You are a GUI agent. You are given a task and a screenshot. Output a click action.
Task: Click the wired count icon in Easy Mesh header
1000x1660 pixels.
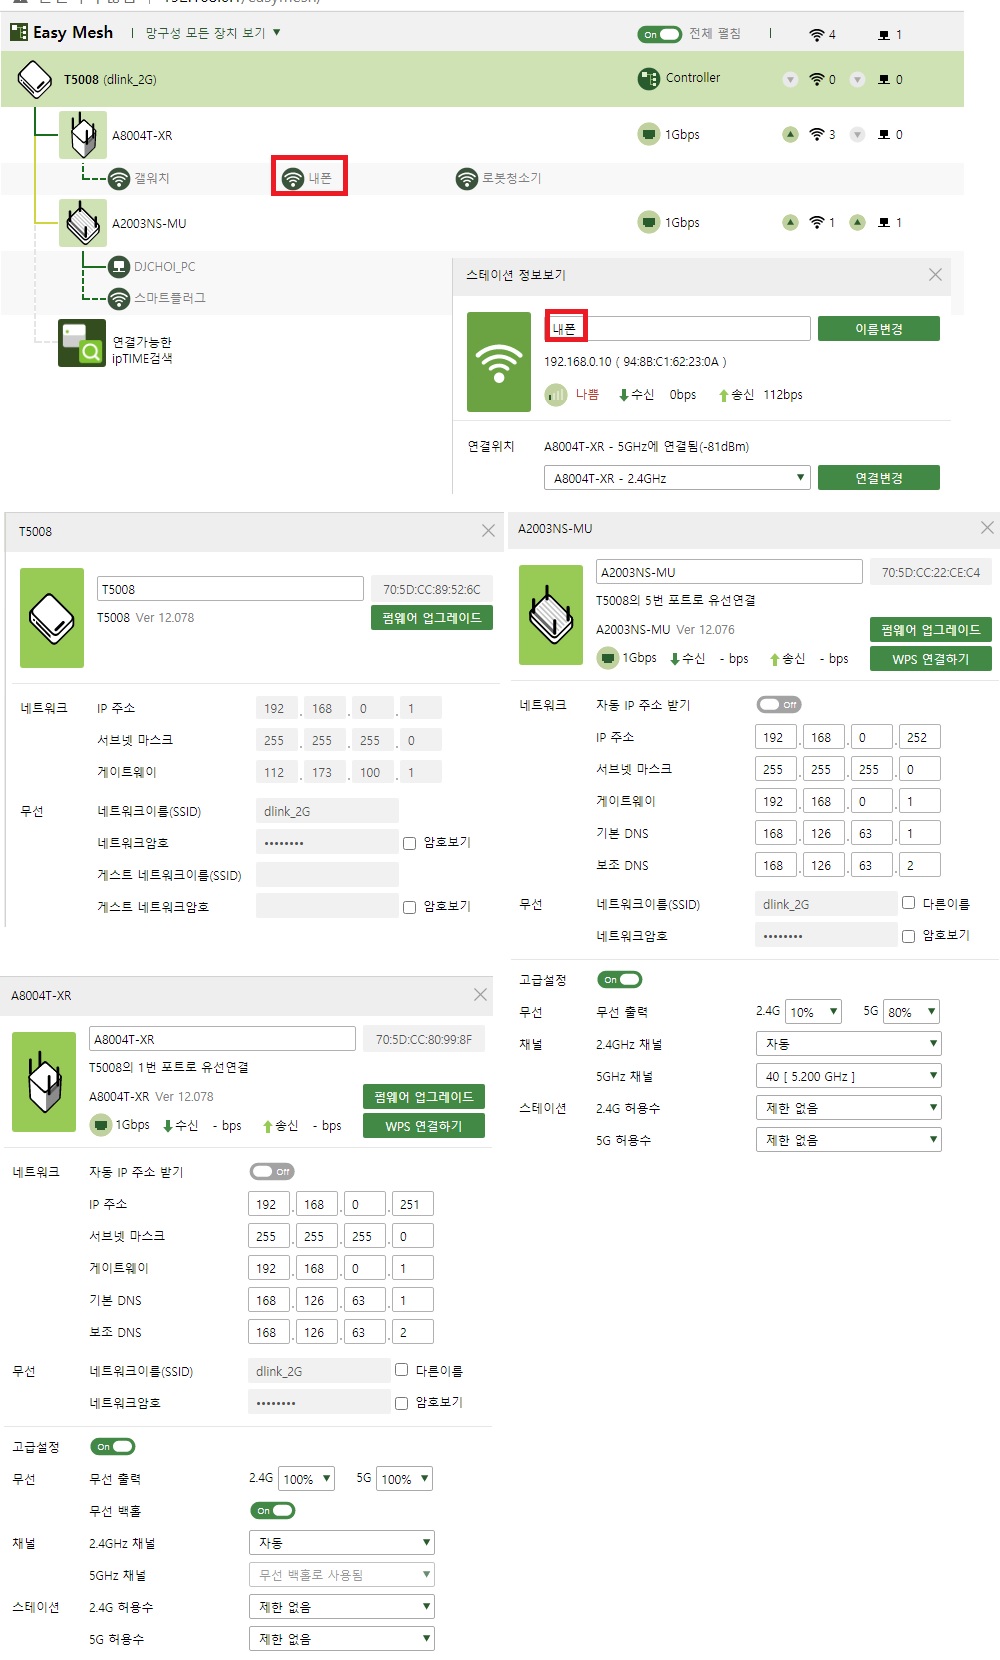point(884,34)
